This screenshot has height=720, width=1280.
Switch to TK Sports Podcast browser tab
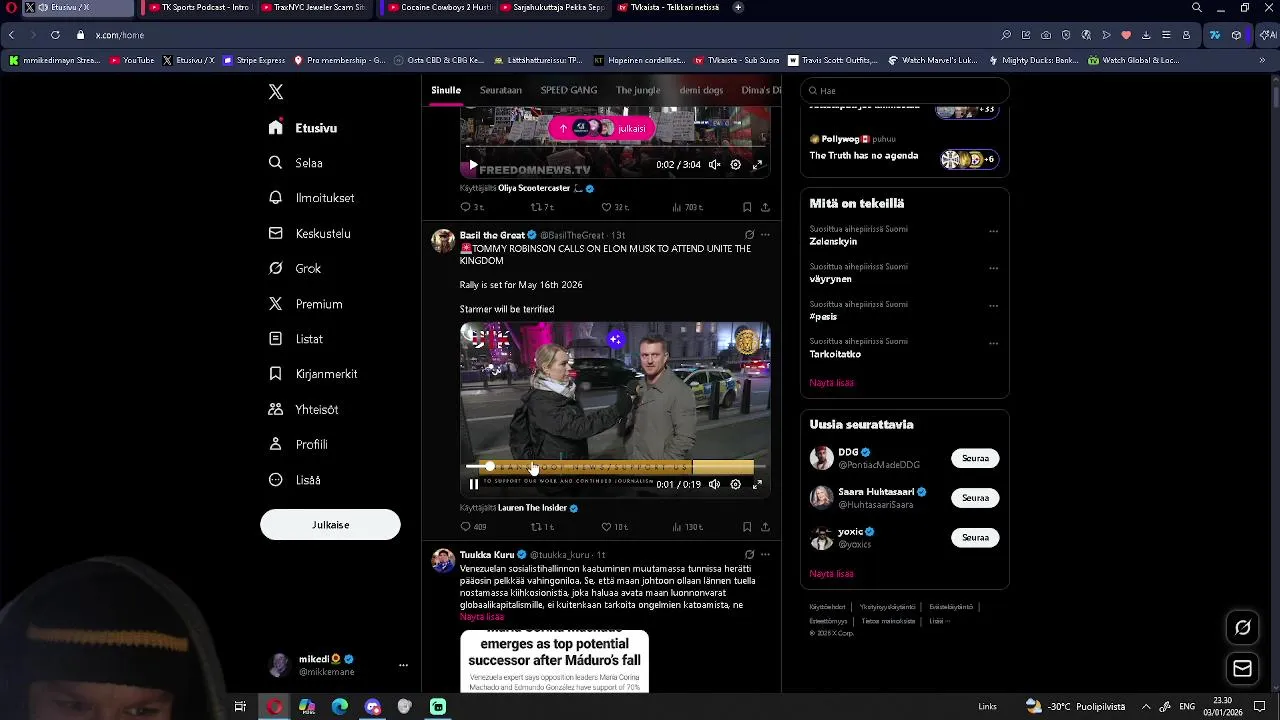(x=197, y=7)
